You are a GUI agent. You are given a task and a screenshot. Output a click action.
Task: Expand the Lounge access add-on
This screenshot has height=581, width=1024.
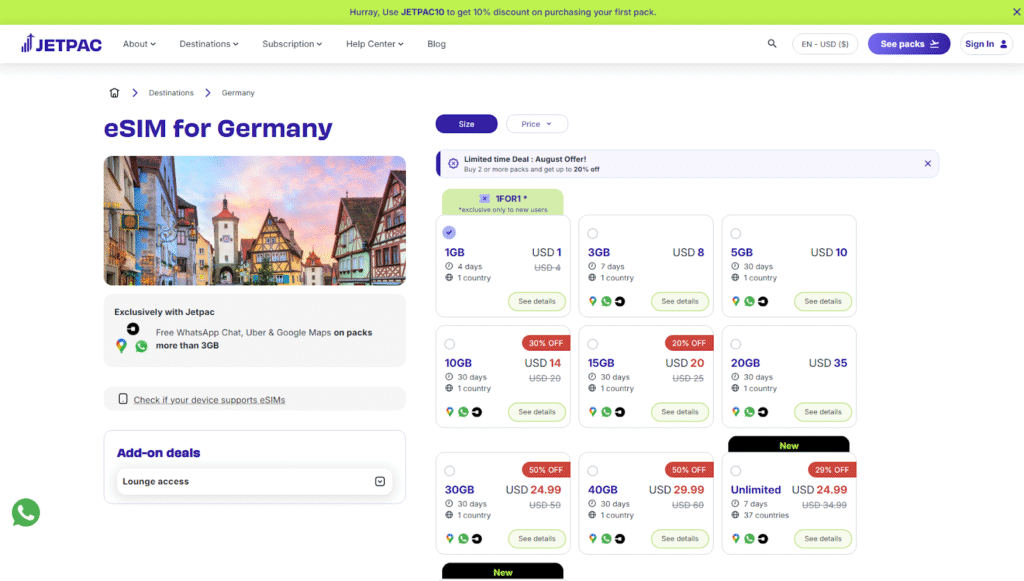click(379, 481)
